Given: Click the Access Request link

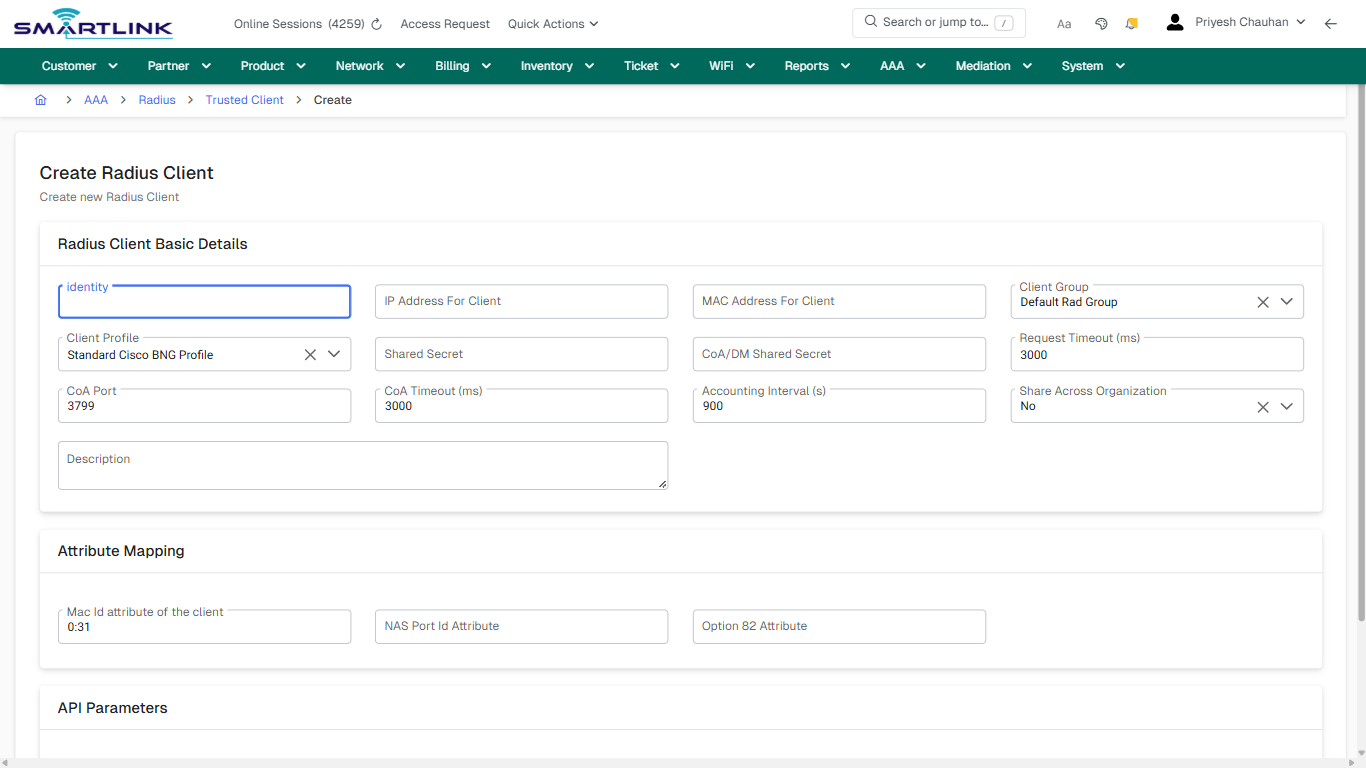Looking at the screenshot, I should click(x=444, y=23).
